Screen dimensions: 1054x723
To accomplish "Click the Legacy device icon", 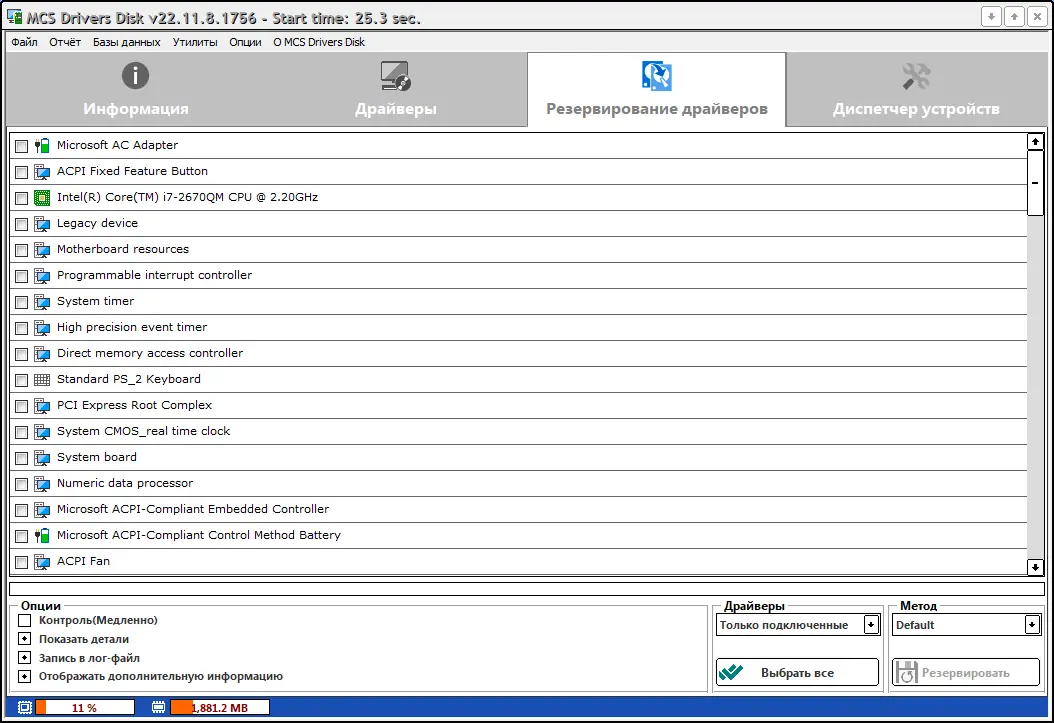I will pyautogui.click(x=42, y=224).
